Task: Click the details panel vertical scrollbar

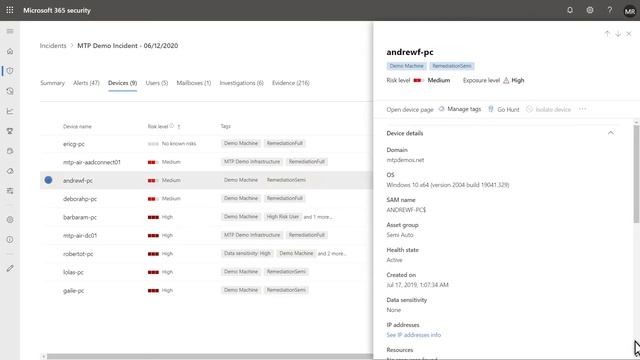Action: pos(636,174)
